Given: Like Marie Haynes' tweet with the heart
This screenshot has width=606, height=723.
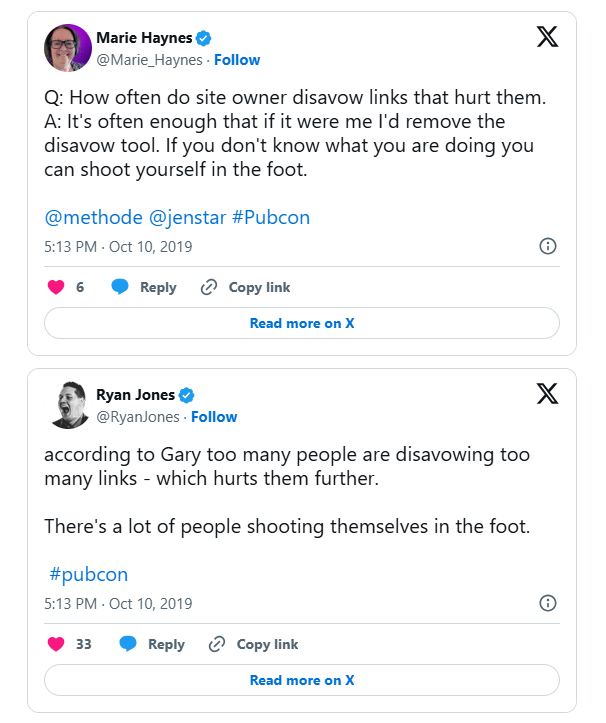Looking at the screenshot, I should pyautogui.click(x=56, y=287).
